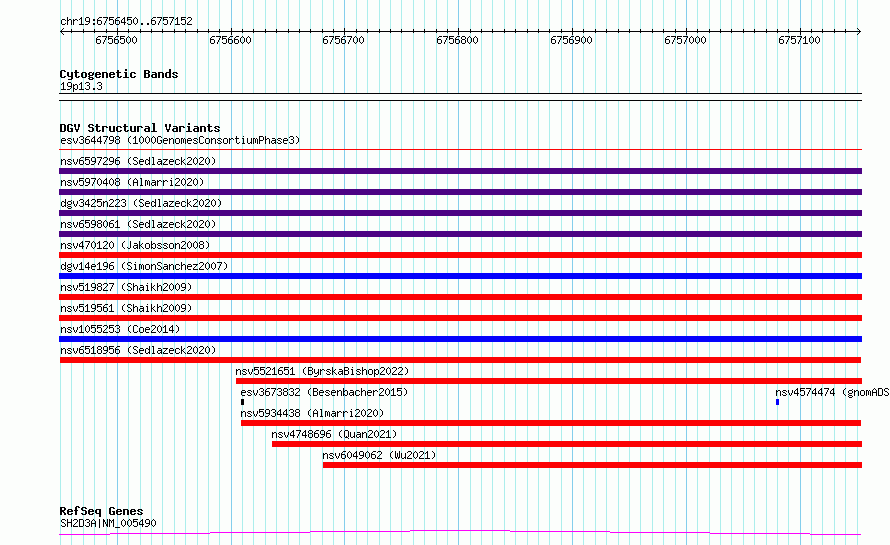890x545 pixels.
Task: Click nsv4748696 (Quan2021) label
Action: [x=334, y=434]
